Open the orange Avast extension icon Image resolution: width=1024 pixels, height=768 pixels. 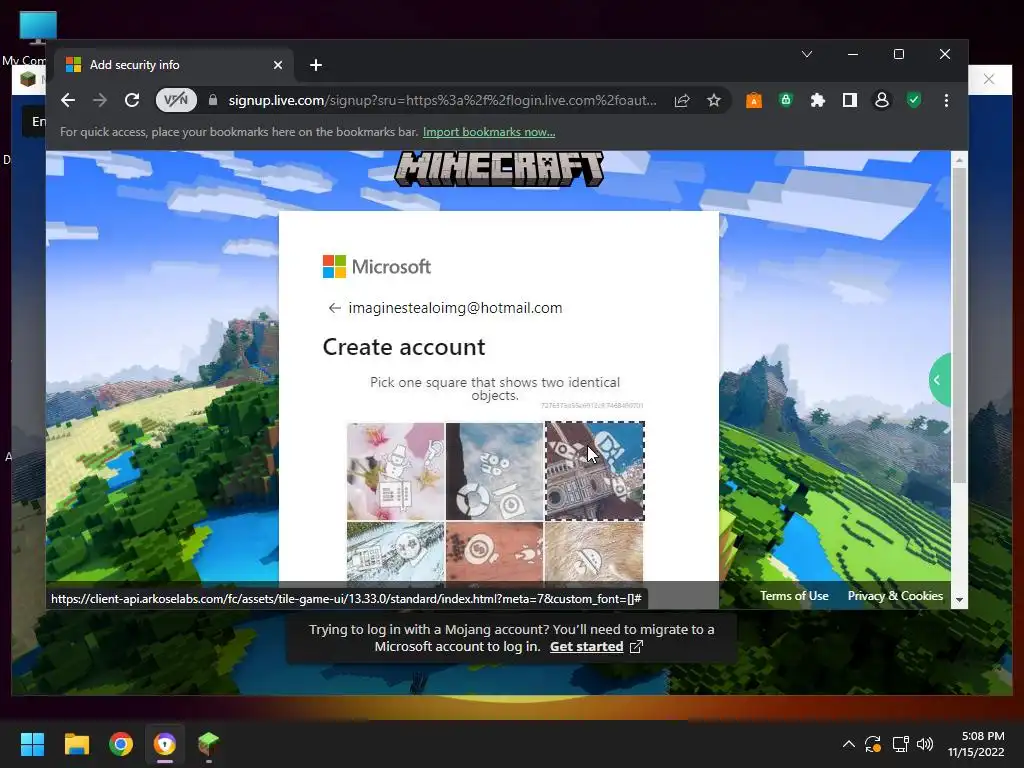[x=754, y=101]
